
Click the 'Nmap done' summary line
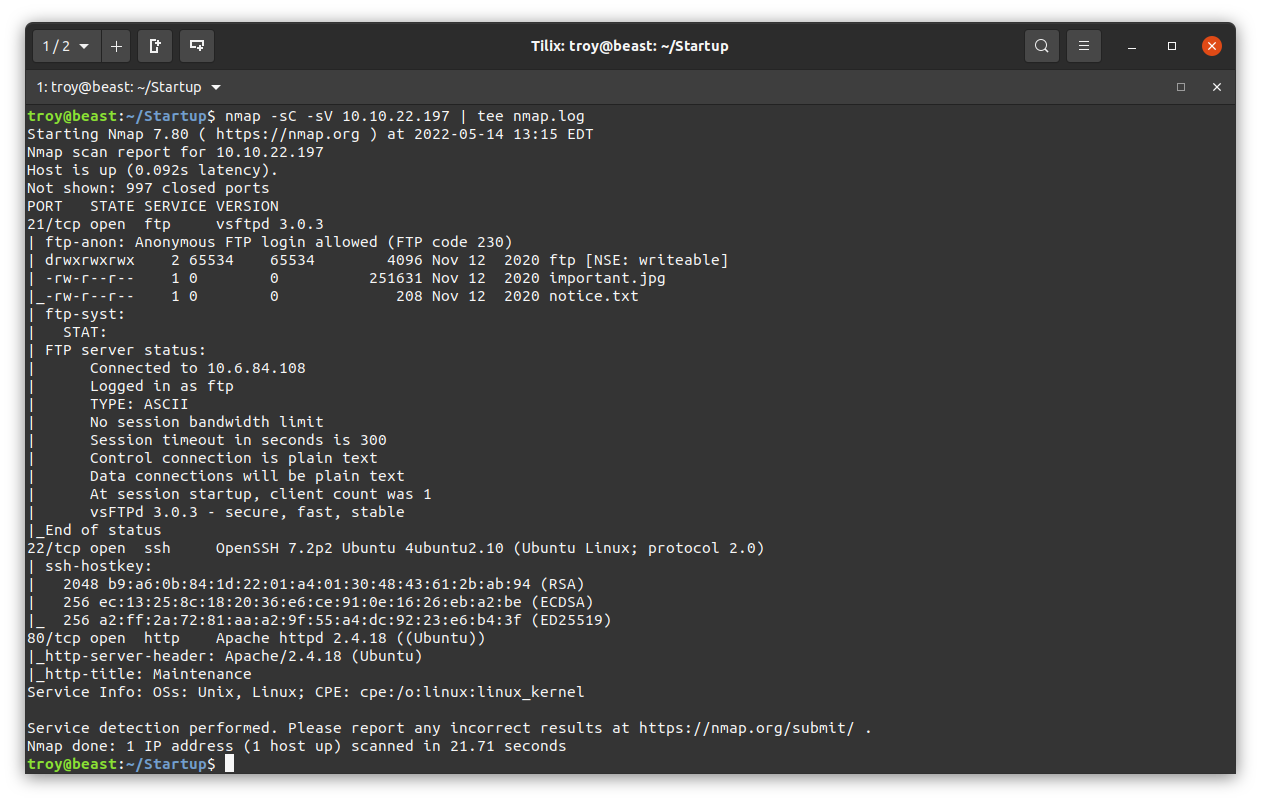click(x=297, y=746)
